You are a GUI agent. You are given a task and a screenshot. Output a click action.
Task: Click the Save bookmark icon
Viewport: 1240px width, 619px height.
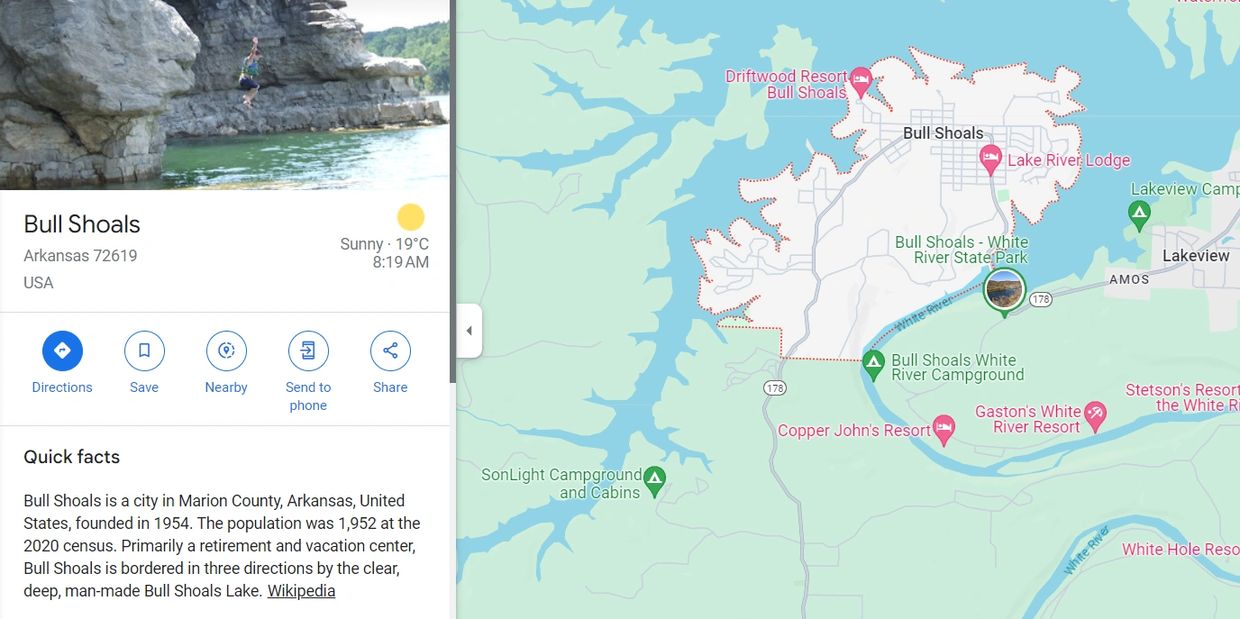(x=144, y=350)
